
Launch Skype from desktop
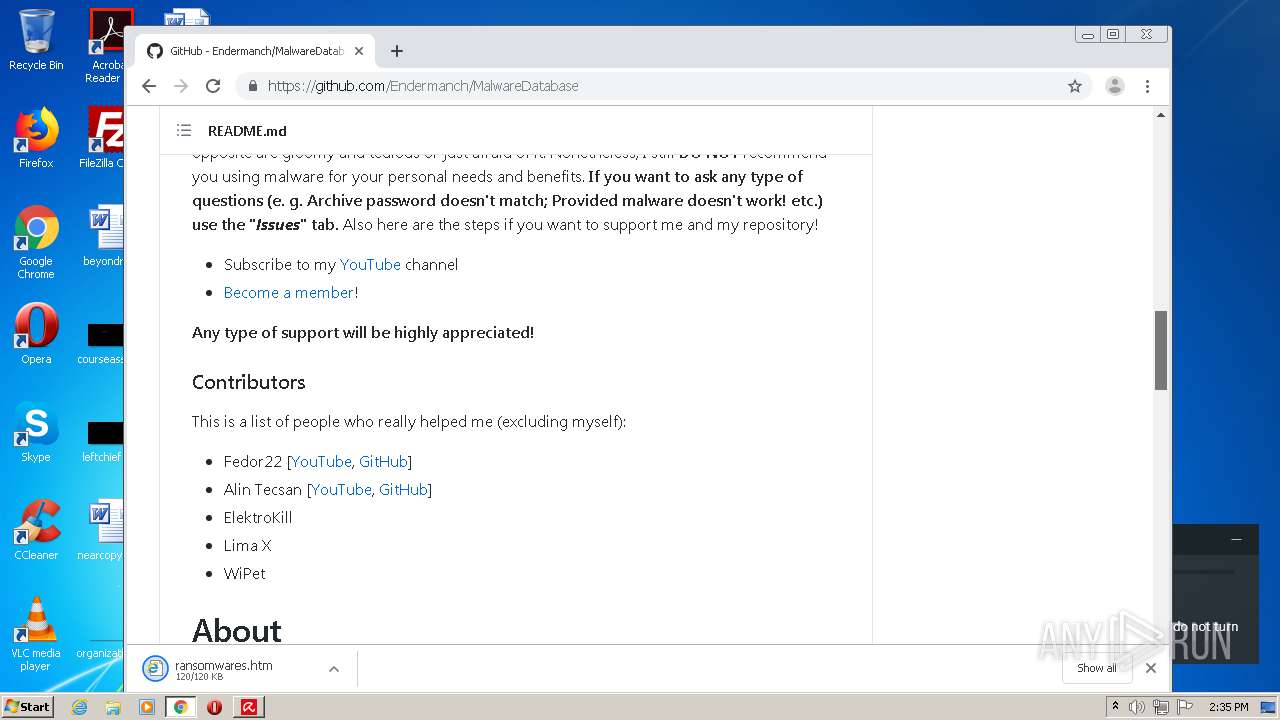[x=36, y=431]
